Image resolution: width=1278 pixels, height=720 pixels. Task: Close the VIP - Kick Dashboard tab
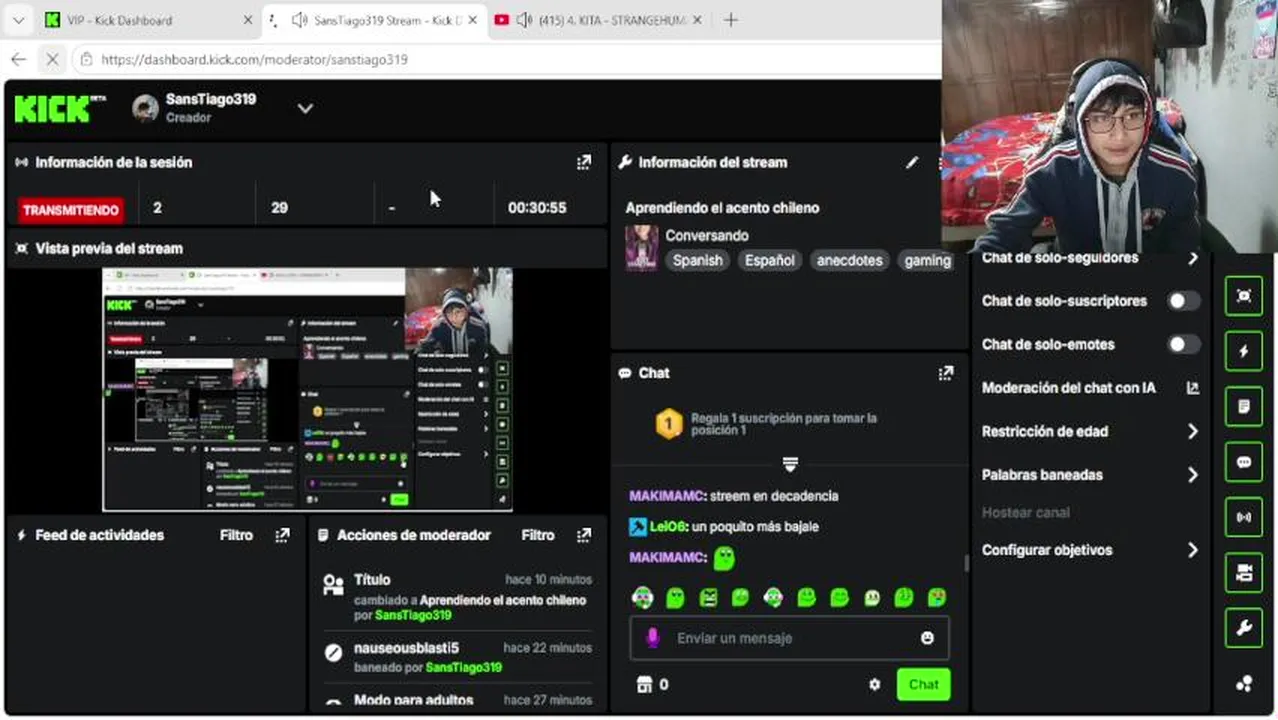tap(248, 20)
